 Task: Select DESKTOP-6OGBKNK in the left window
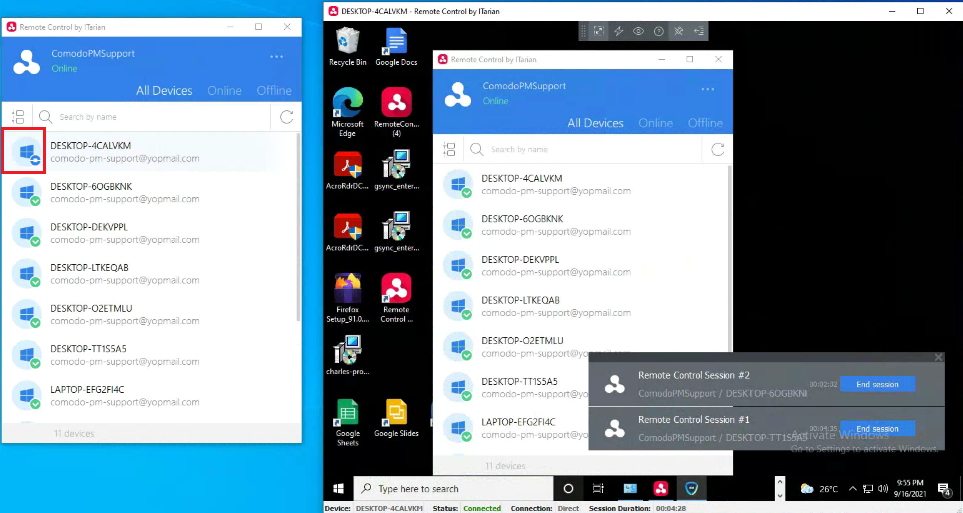(x=150, y=192)
